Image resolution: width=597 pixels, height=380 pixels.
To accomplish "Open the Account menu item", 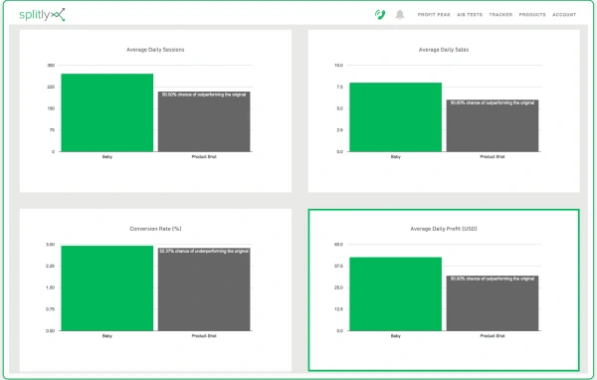I will [x=564, y=14].
